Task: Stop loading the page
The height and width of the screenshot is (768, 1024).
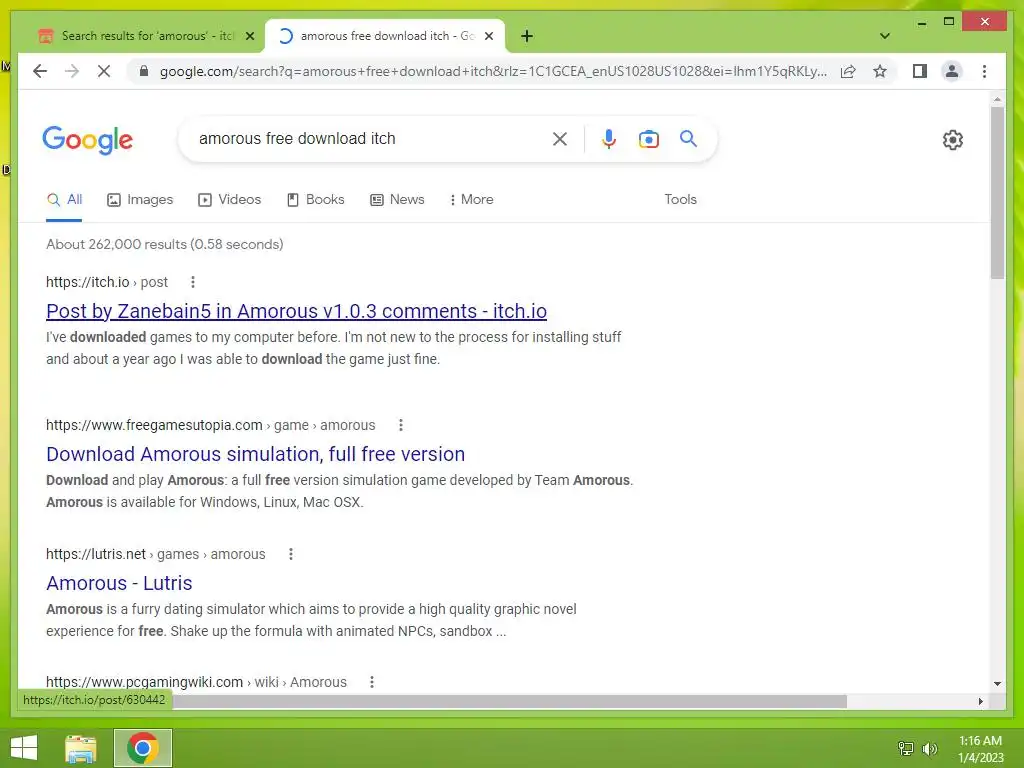Action: click(104, 71)
